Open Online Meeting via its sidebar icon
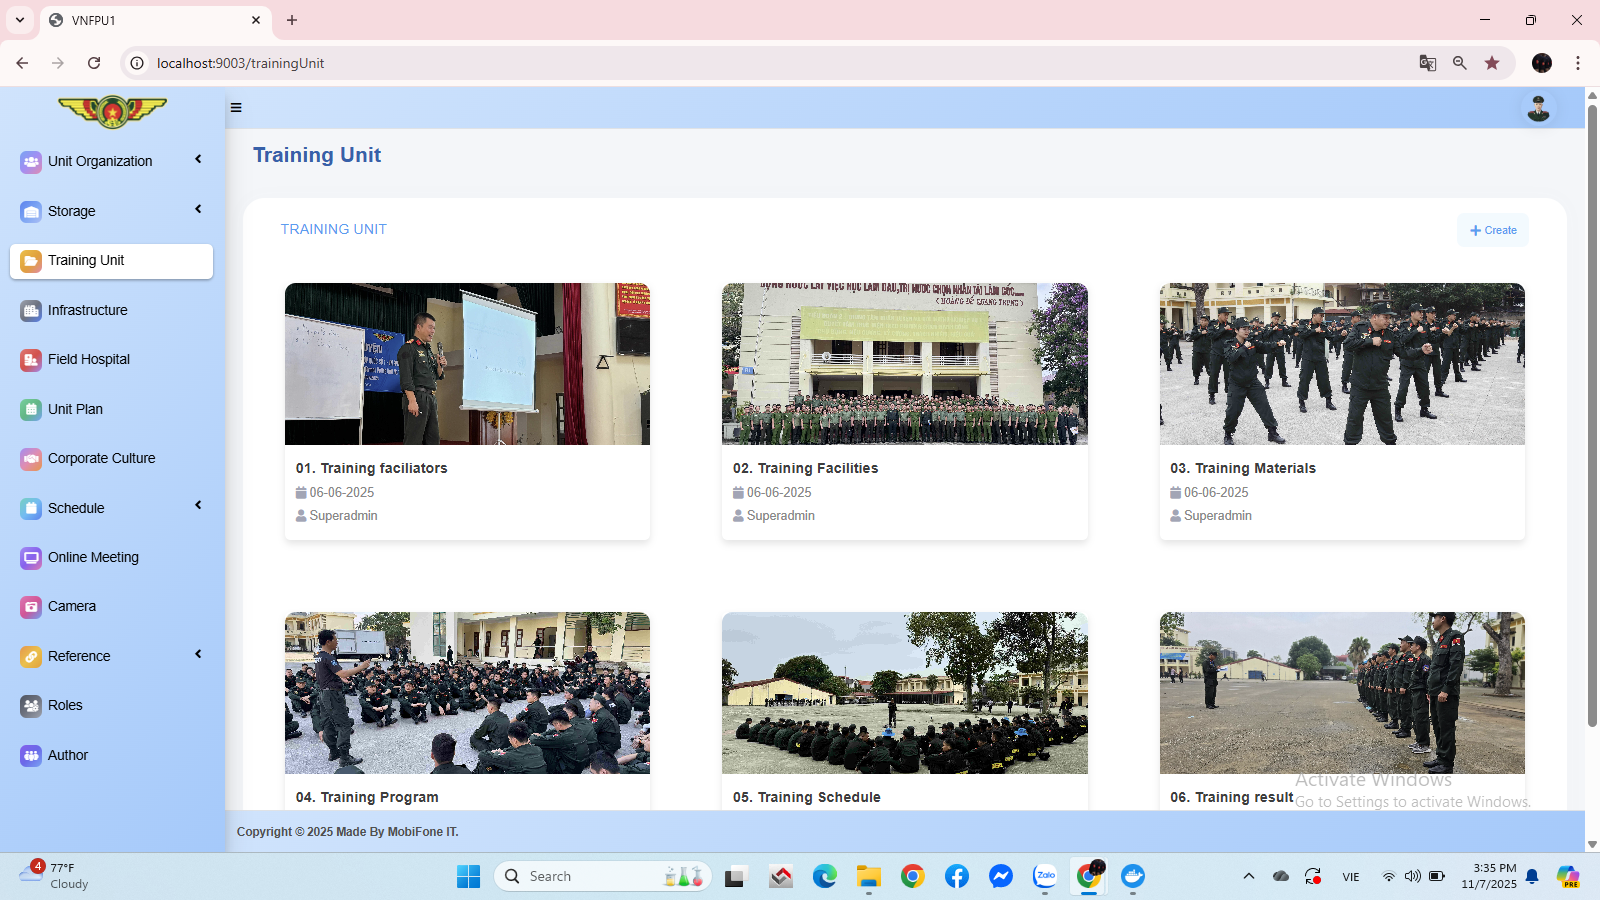The width and height of the screenshot is (1600, 900). pos(30,557)
